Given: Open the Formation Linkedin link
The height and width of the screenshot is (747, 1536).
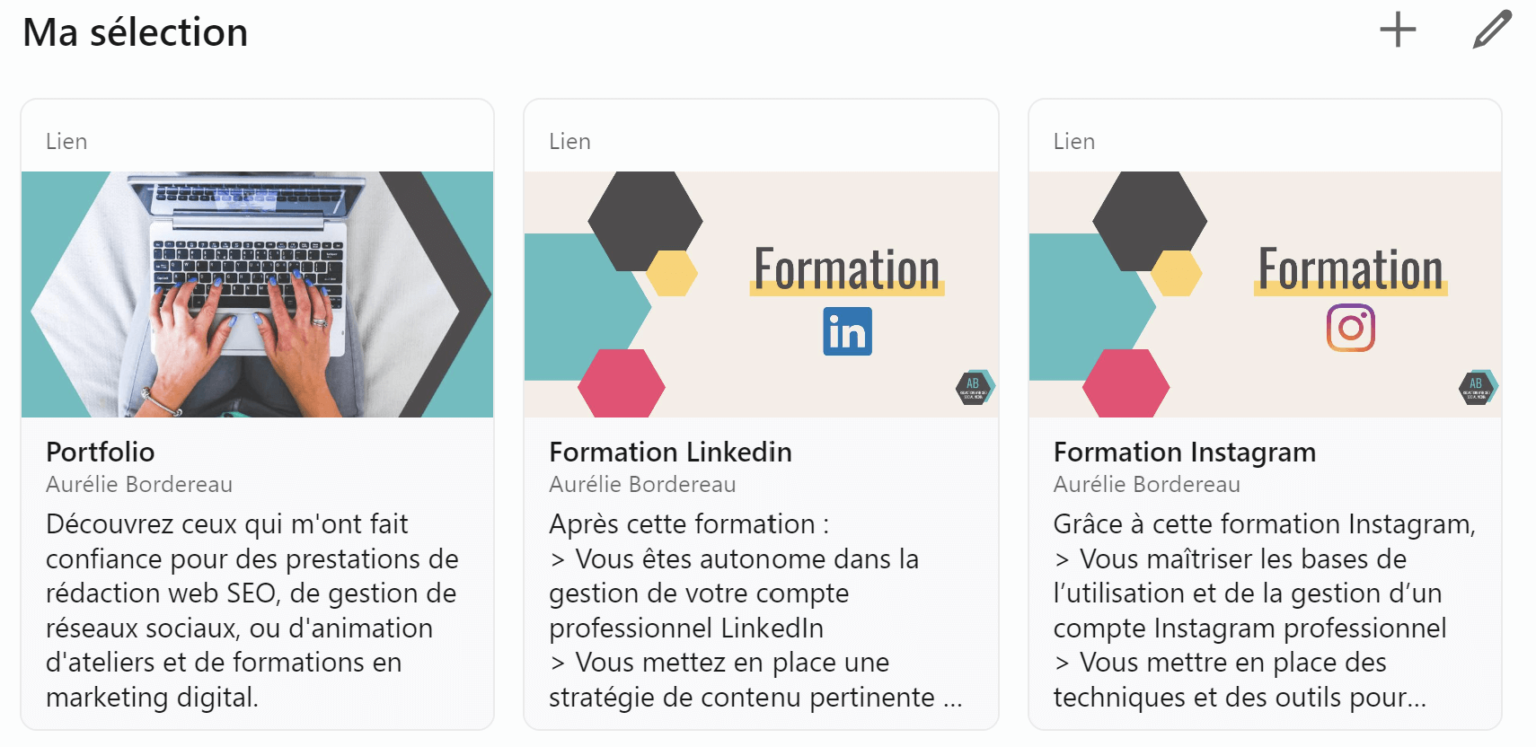Looking at the screenshot, I should (670, 452).
